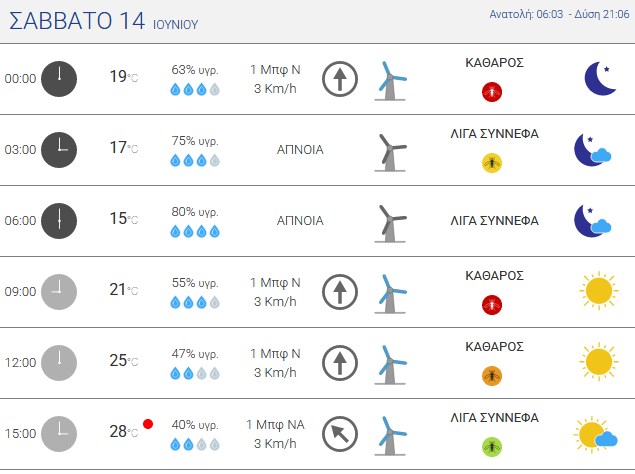Click the yellow mosquito indicator at 03:00
635x474 pixels.
tap(492, 163)
